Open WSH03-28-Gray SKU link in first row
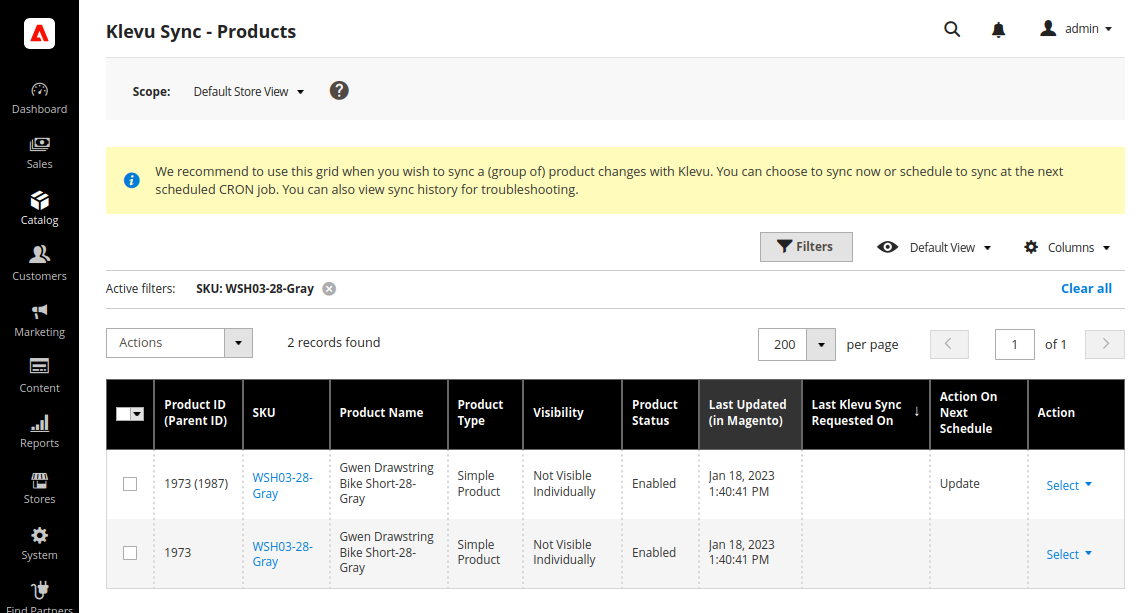Image resolution: width=1147 pixels, height=613 pixels. point(282,485)
